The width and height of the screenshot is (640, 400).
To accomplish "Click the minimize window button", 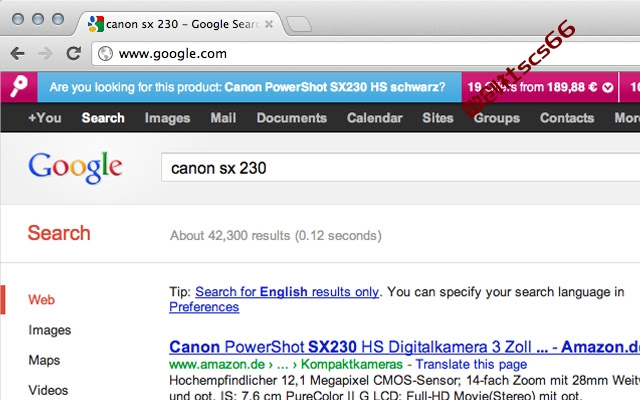I will (38, 19).
